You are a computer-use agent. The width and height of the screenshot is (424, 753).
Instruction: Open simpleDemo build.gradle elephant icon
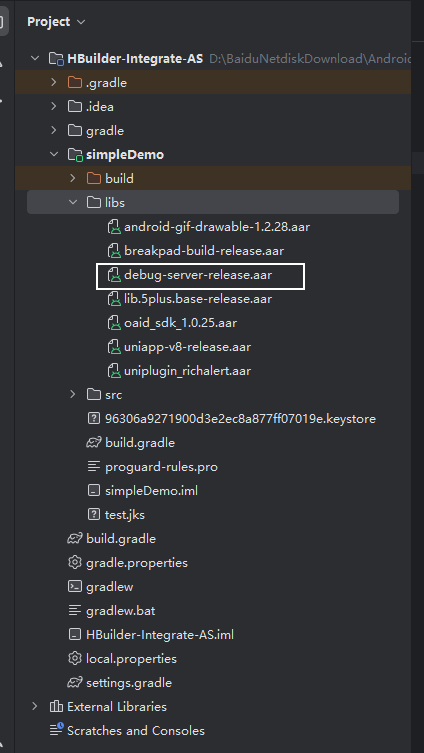pos(93,443)
